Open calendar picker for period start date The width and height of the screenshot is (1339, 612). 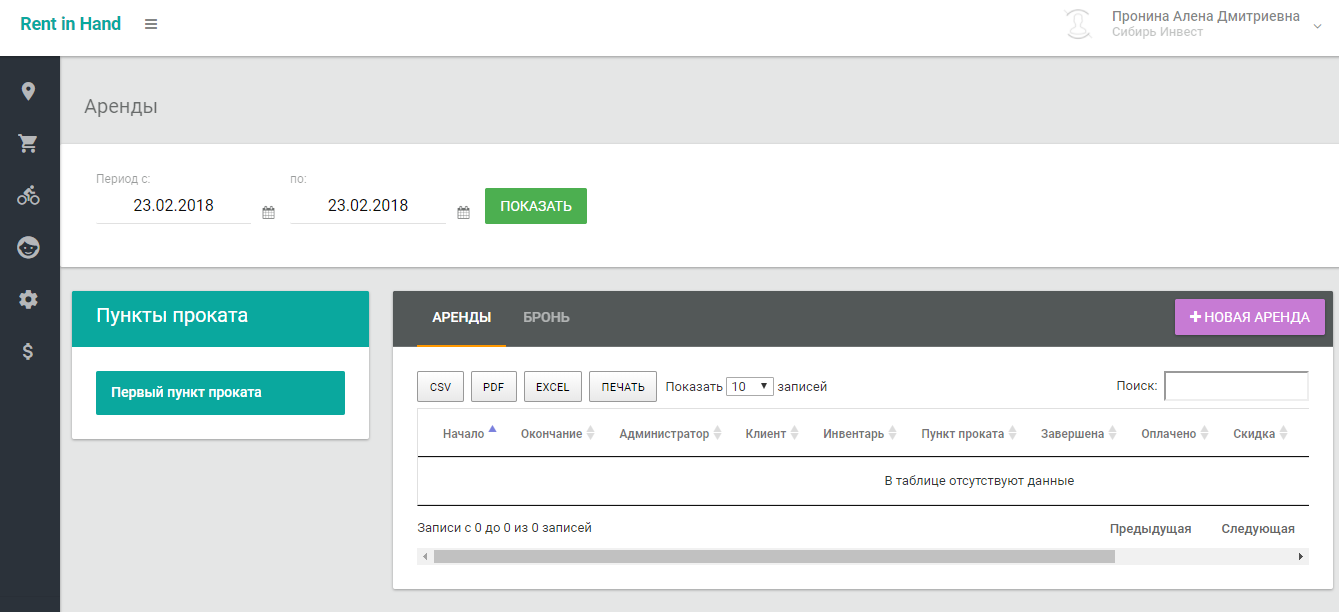(268, 212)
